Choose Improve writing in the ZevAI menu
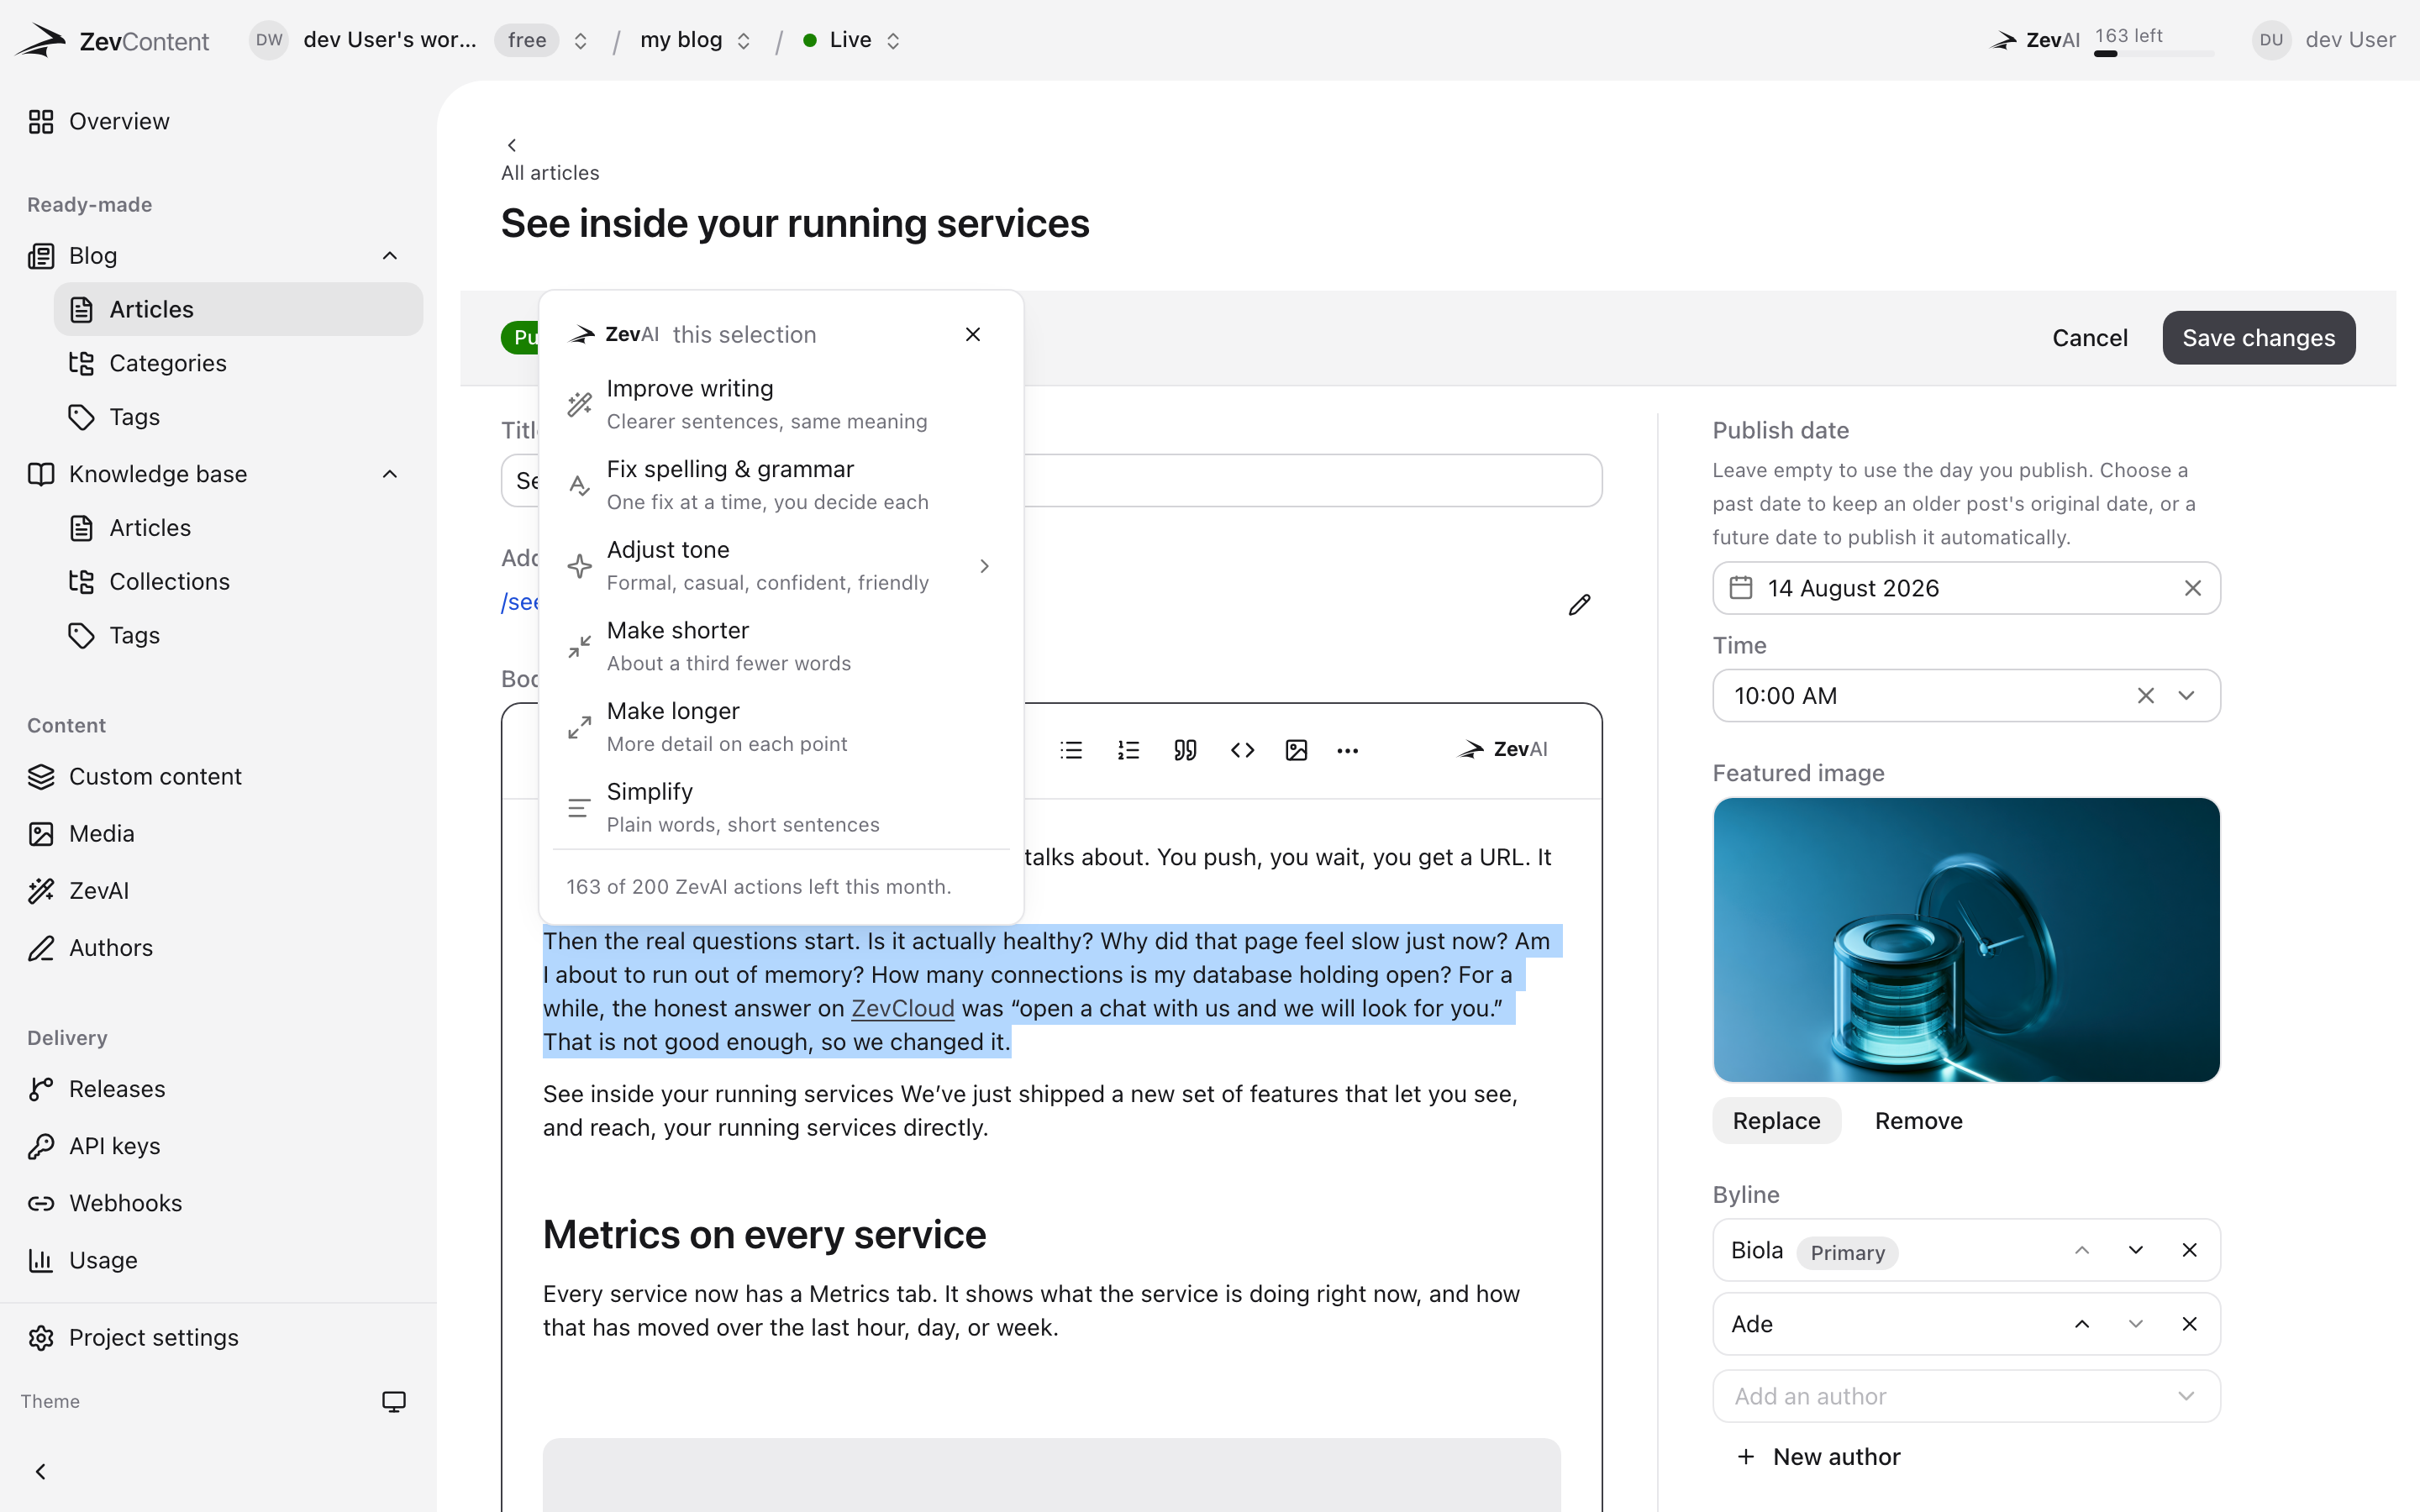 tap(780, 404)
